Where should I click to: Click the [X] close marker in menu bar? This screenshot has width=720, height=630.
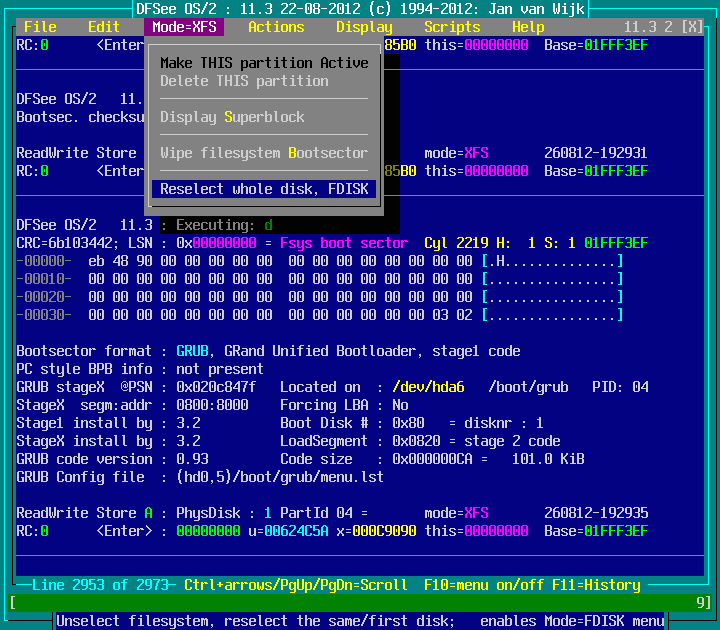[x=691, y=27]
